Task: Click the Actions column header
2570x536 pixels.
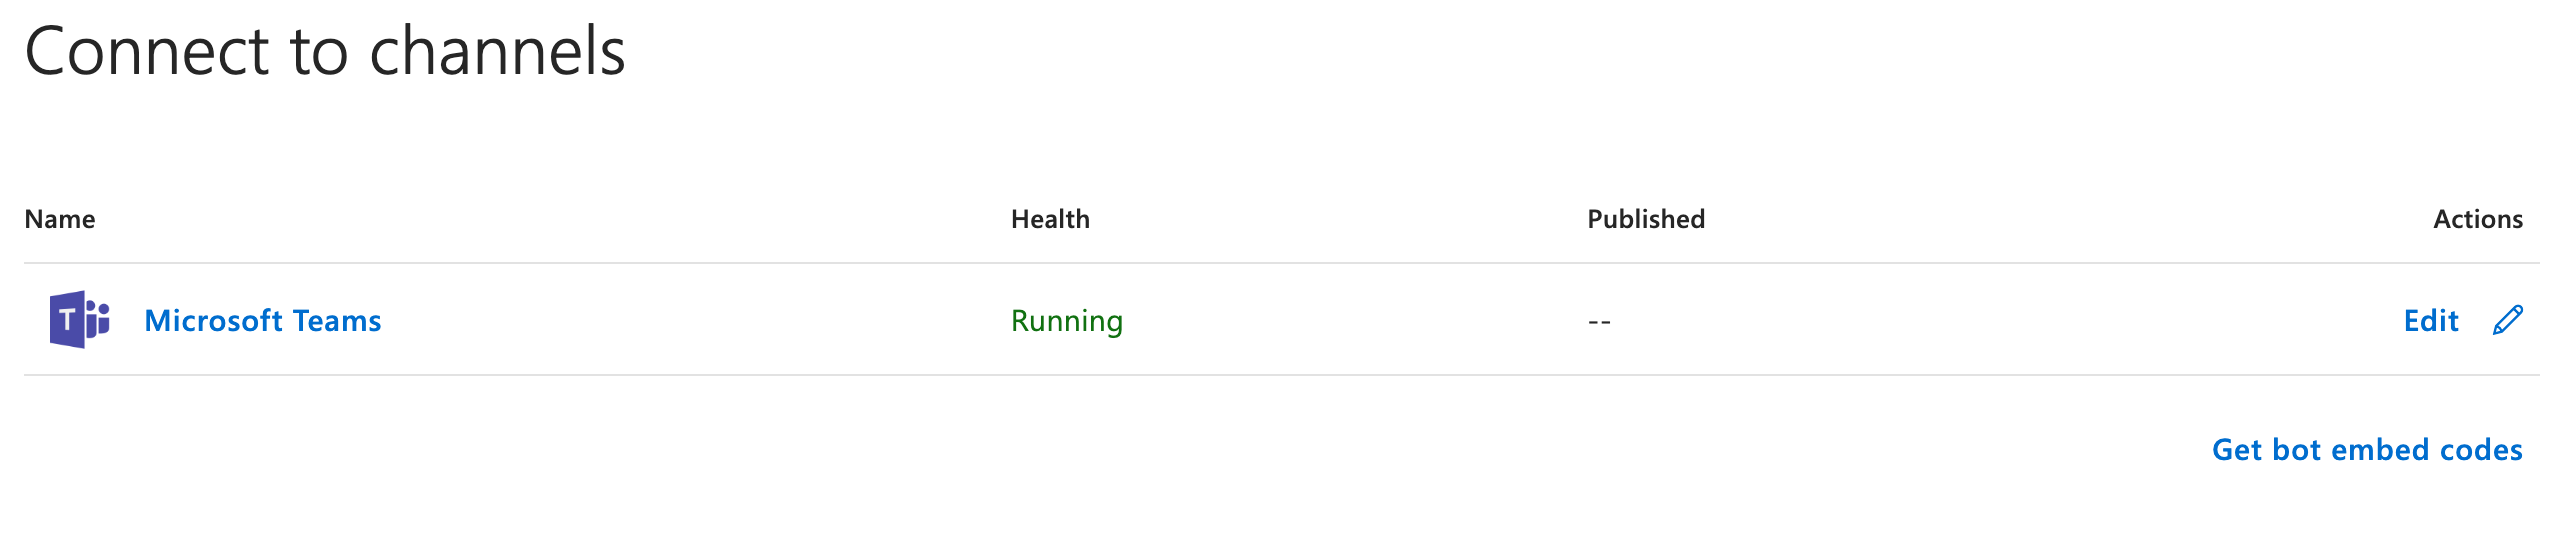Action: (2478, 219)
